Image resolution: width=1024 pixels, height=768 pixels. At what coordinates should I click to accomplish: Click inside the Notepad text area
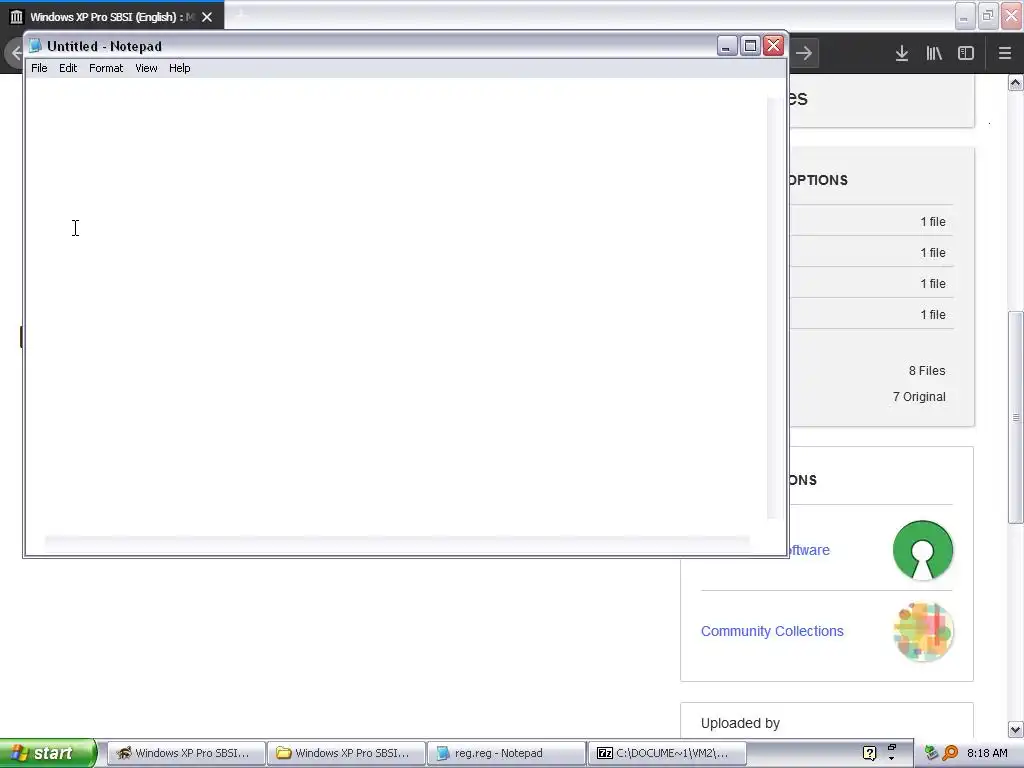pos(396,307)
